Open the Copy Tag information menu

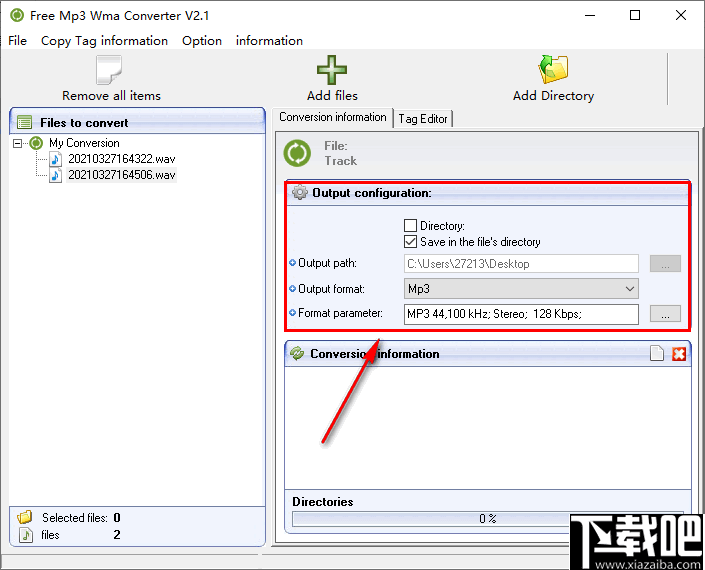104,40
